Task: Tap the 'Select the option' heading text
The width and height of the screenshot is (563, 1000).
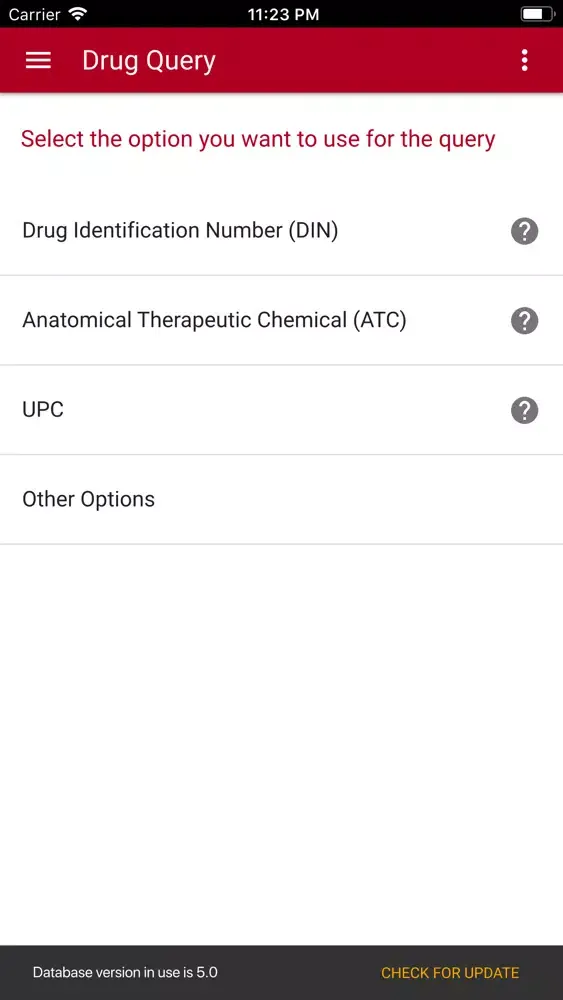Action: pos(258,139)
